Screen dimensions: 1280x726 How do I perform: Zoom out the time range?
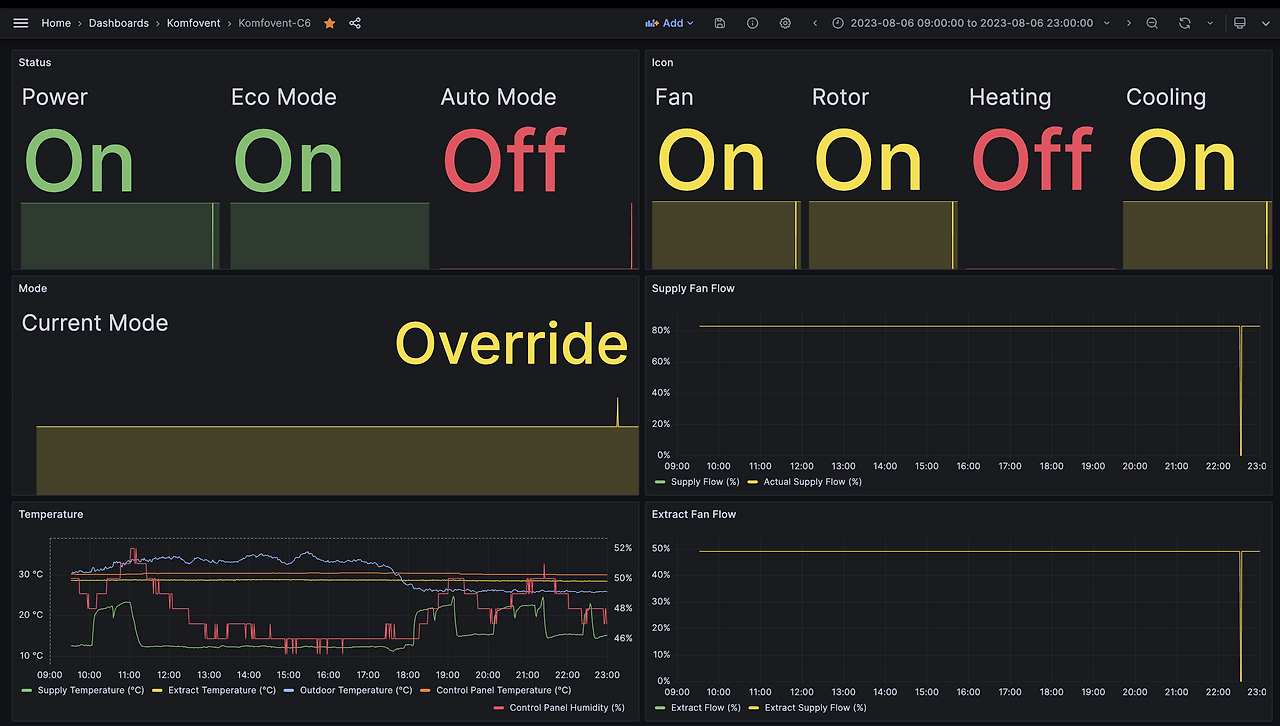point(1152,23)
